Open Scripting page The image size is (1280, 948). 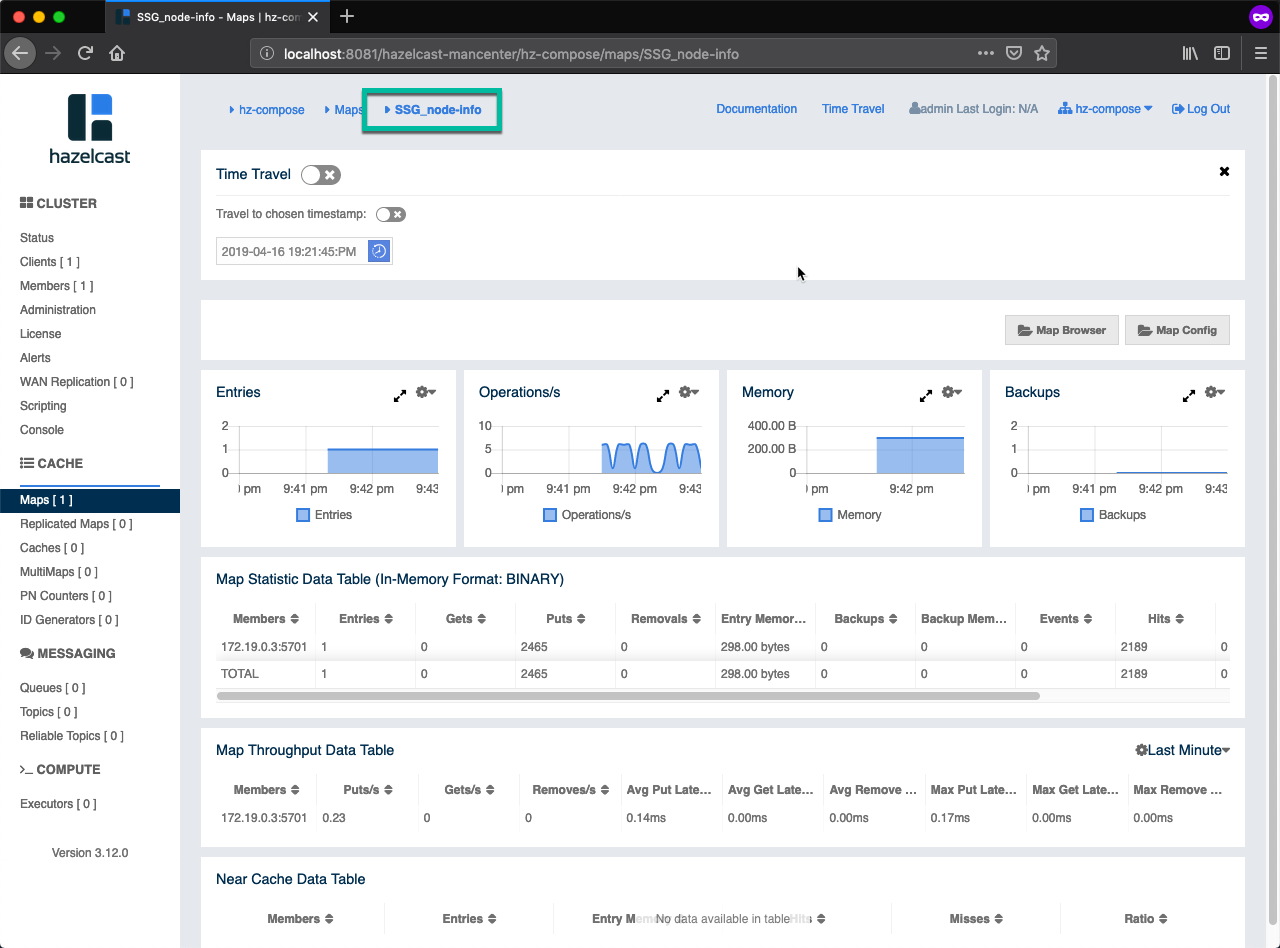(43, 406)
